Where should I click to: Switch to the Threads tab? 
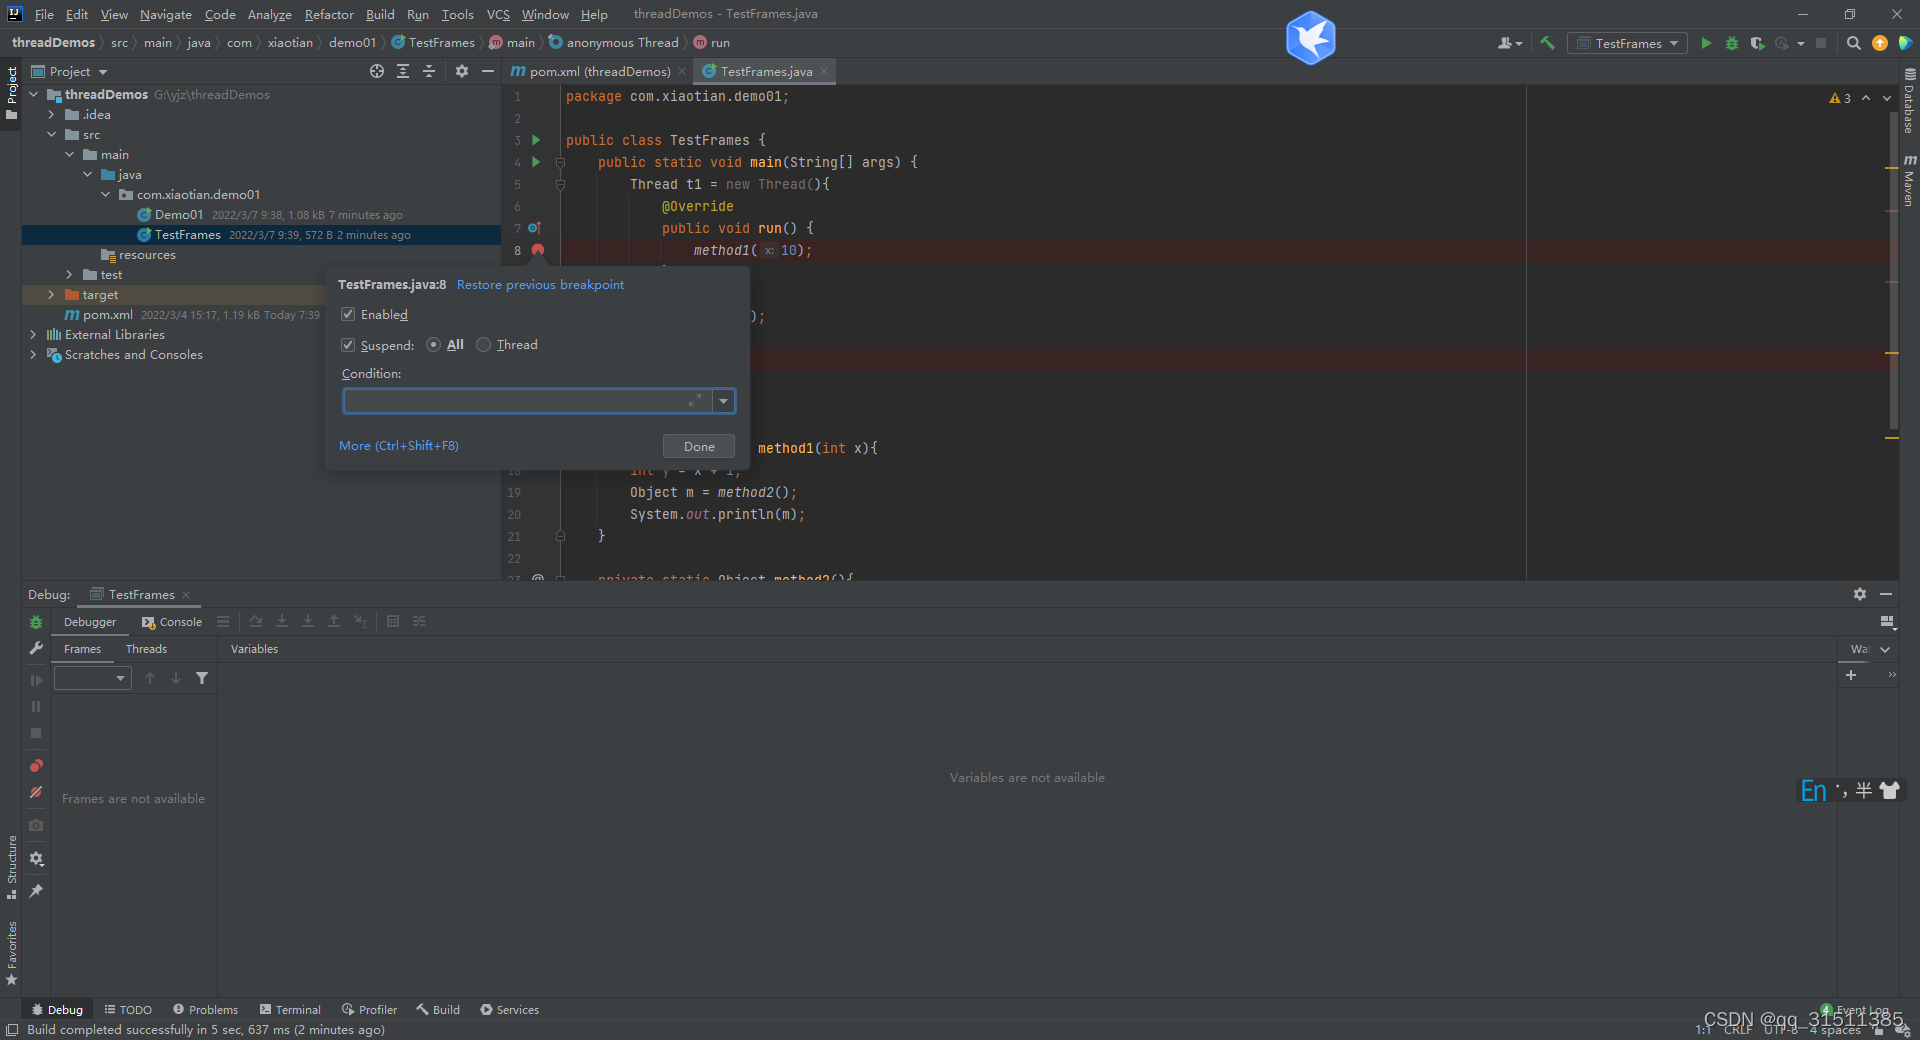[x=146, y=649]
